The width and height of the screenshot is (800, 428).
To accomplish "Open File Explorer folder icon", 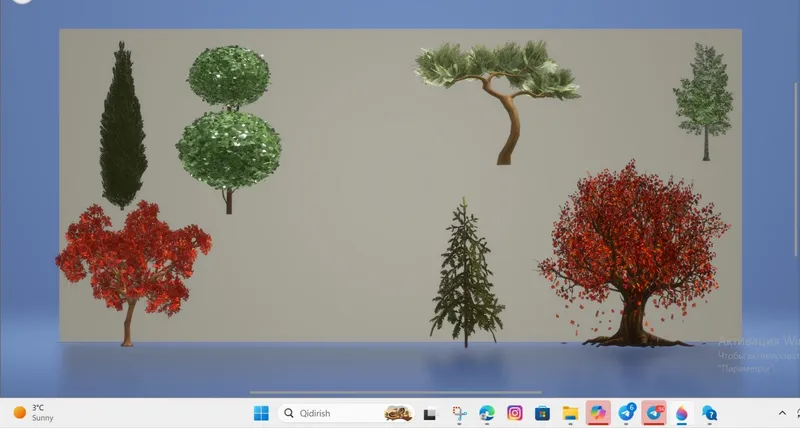I will tap(570, 413).
